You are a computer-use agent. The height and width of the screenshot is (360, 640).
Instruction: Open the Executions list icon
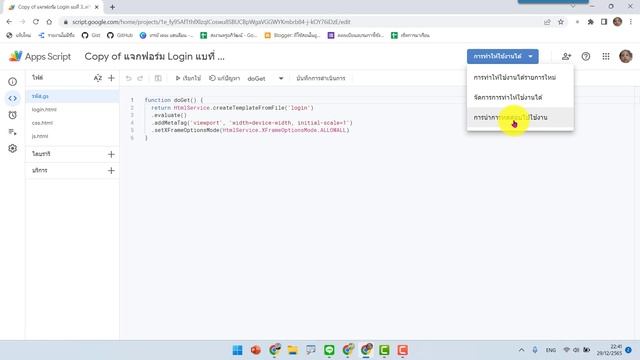13,132
